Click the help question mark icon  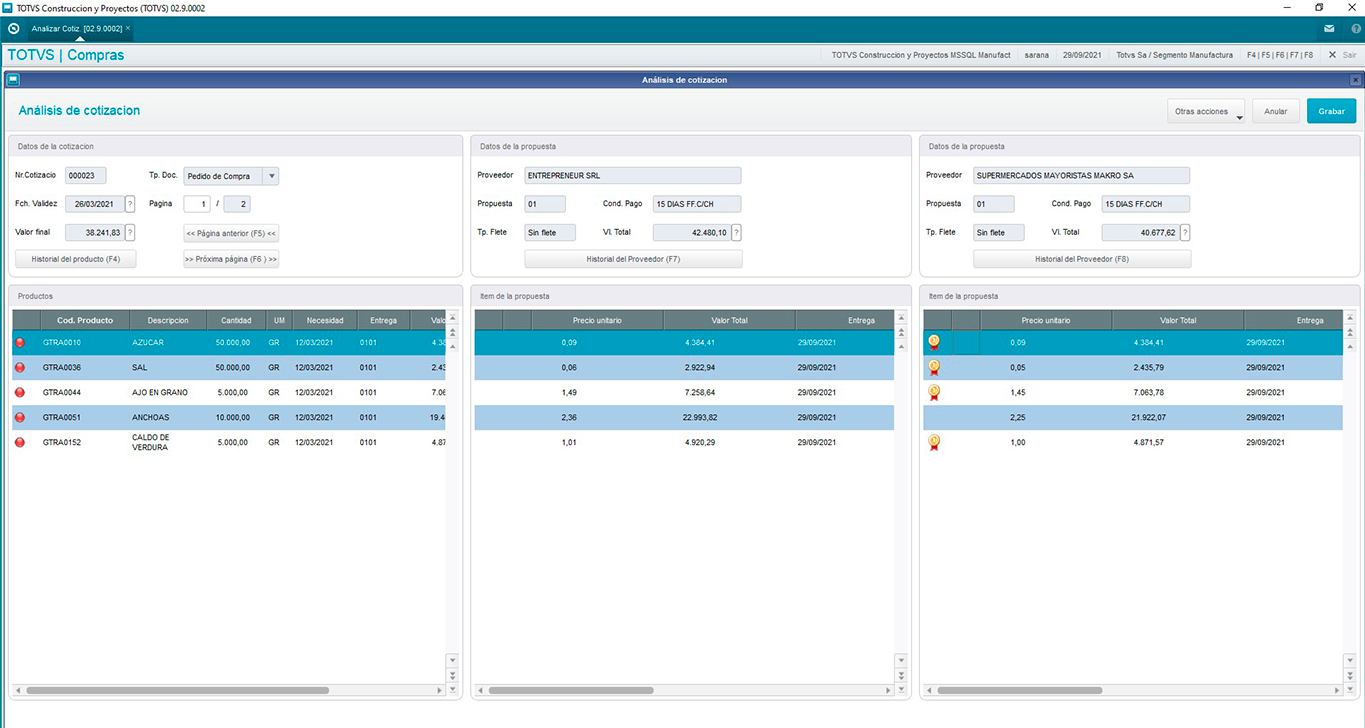(x=1355, y=29)
